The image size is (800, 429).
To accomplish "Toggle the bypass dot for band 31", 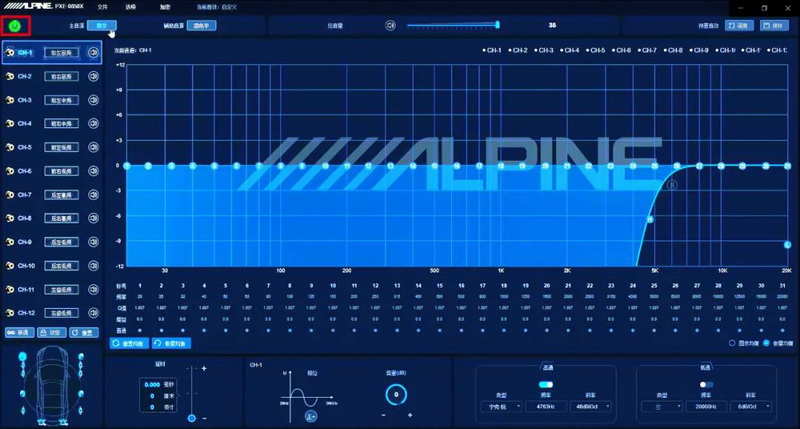I will coord(782,331).
